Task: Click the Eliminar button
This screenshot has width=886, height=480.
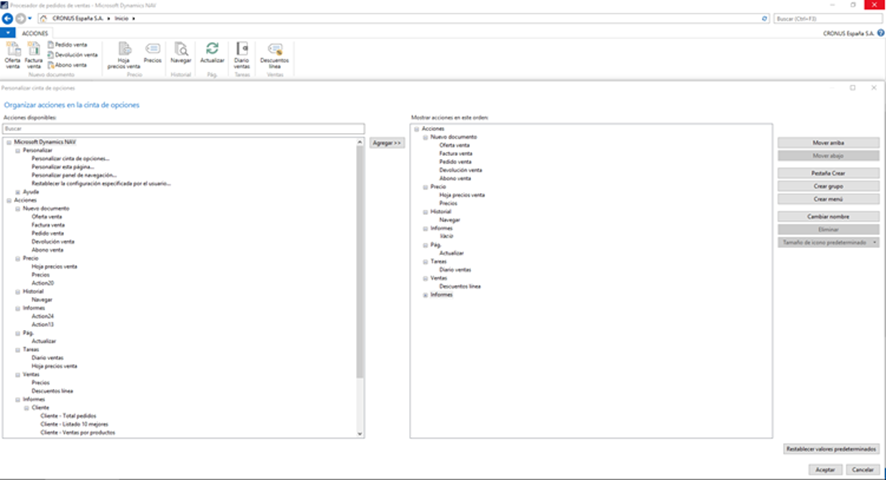Action: pos(828,230)
